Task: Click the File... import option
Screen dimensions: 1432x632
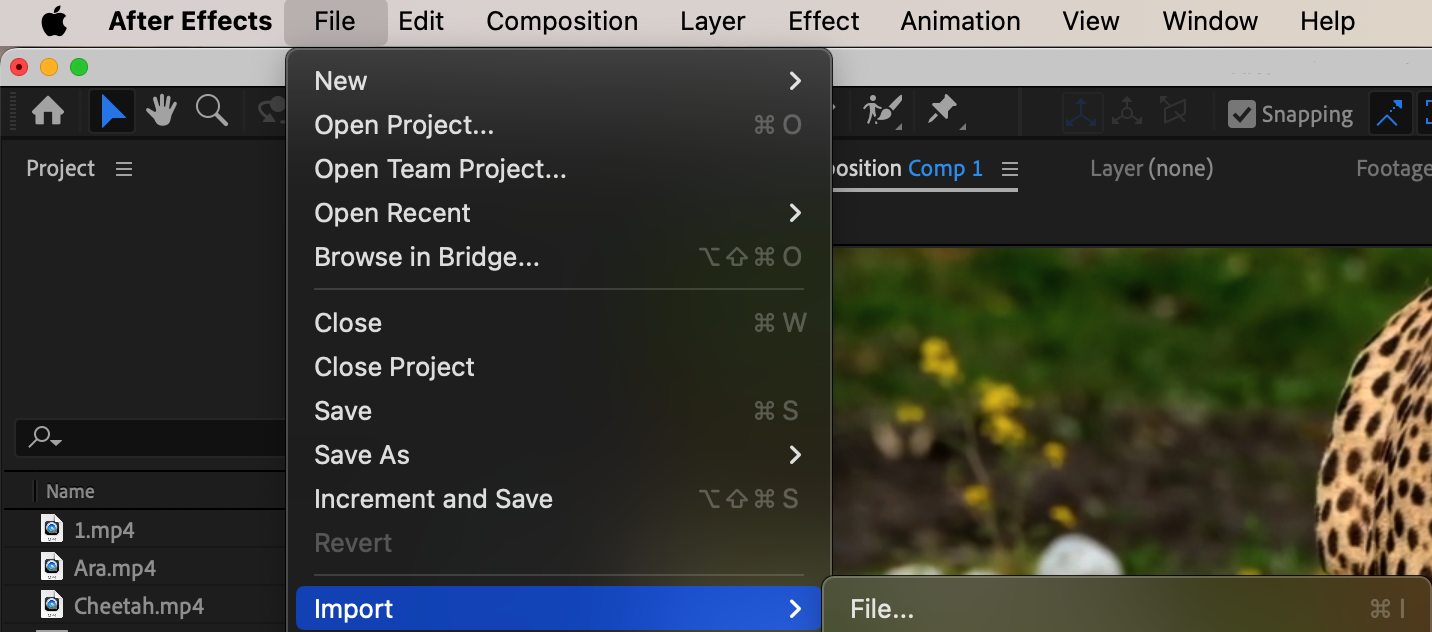Action: (x=882, y=609)
